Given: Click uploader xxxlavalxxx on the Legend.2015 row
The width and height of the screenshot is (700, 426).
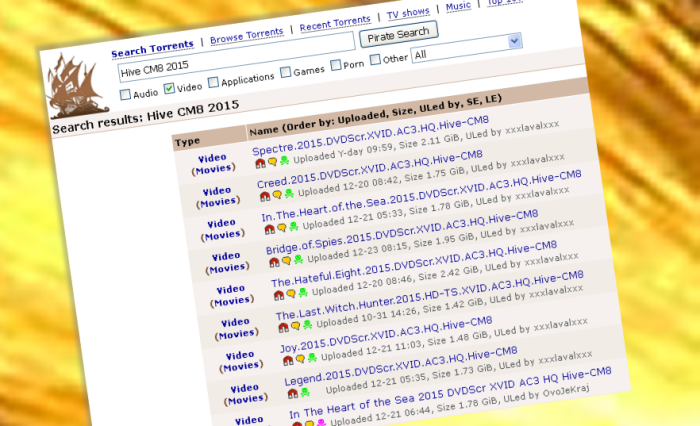Looking at the screenshot, I should pos(565,358).
